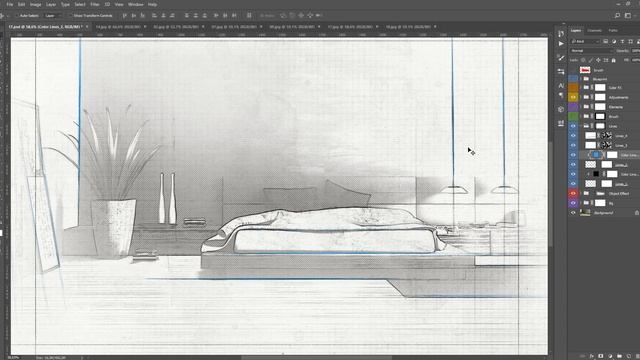The image size is (640, 360).
Task: Open the Normal blend mode dropdown
Action: pyautogui.click(x=591, y=51)
